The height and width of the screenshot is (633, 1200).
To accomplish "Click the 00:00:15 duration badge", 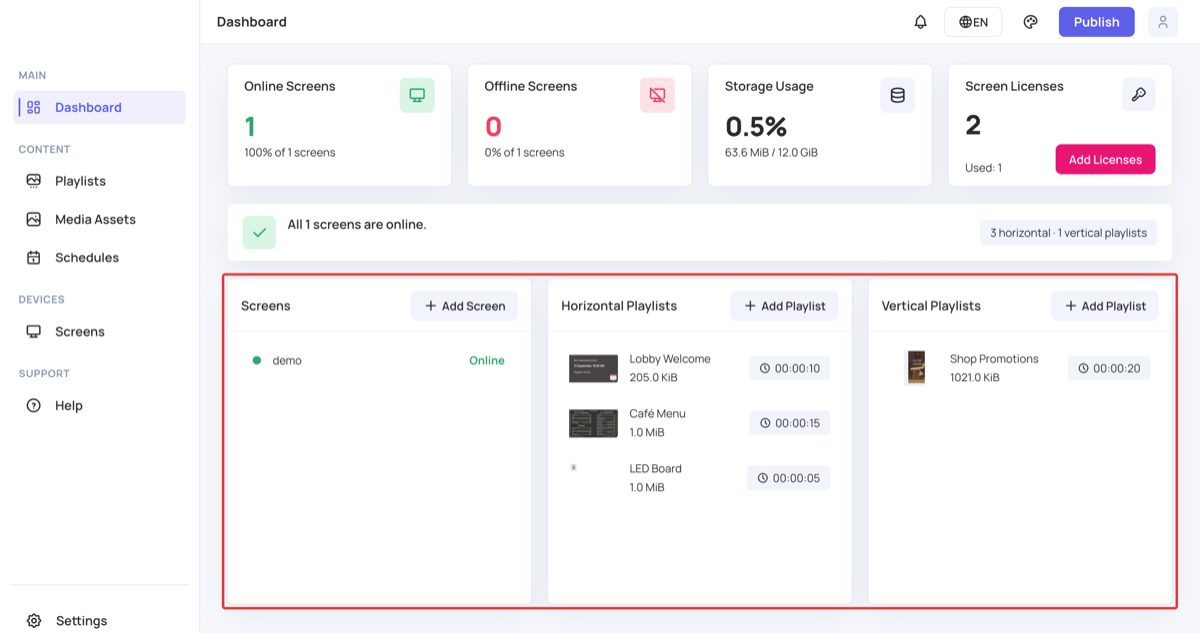I will tap(789, 423).
